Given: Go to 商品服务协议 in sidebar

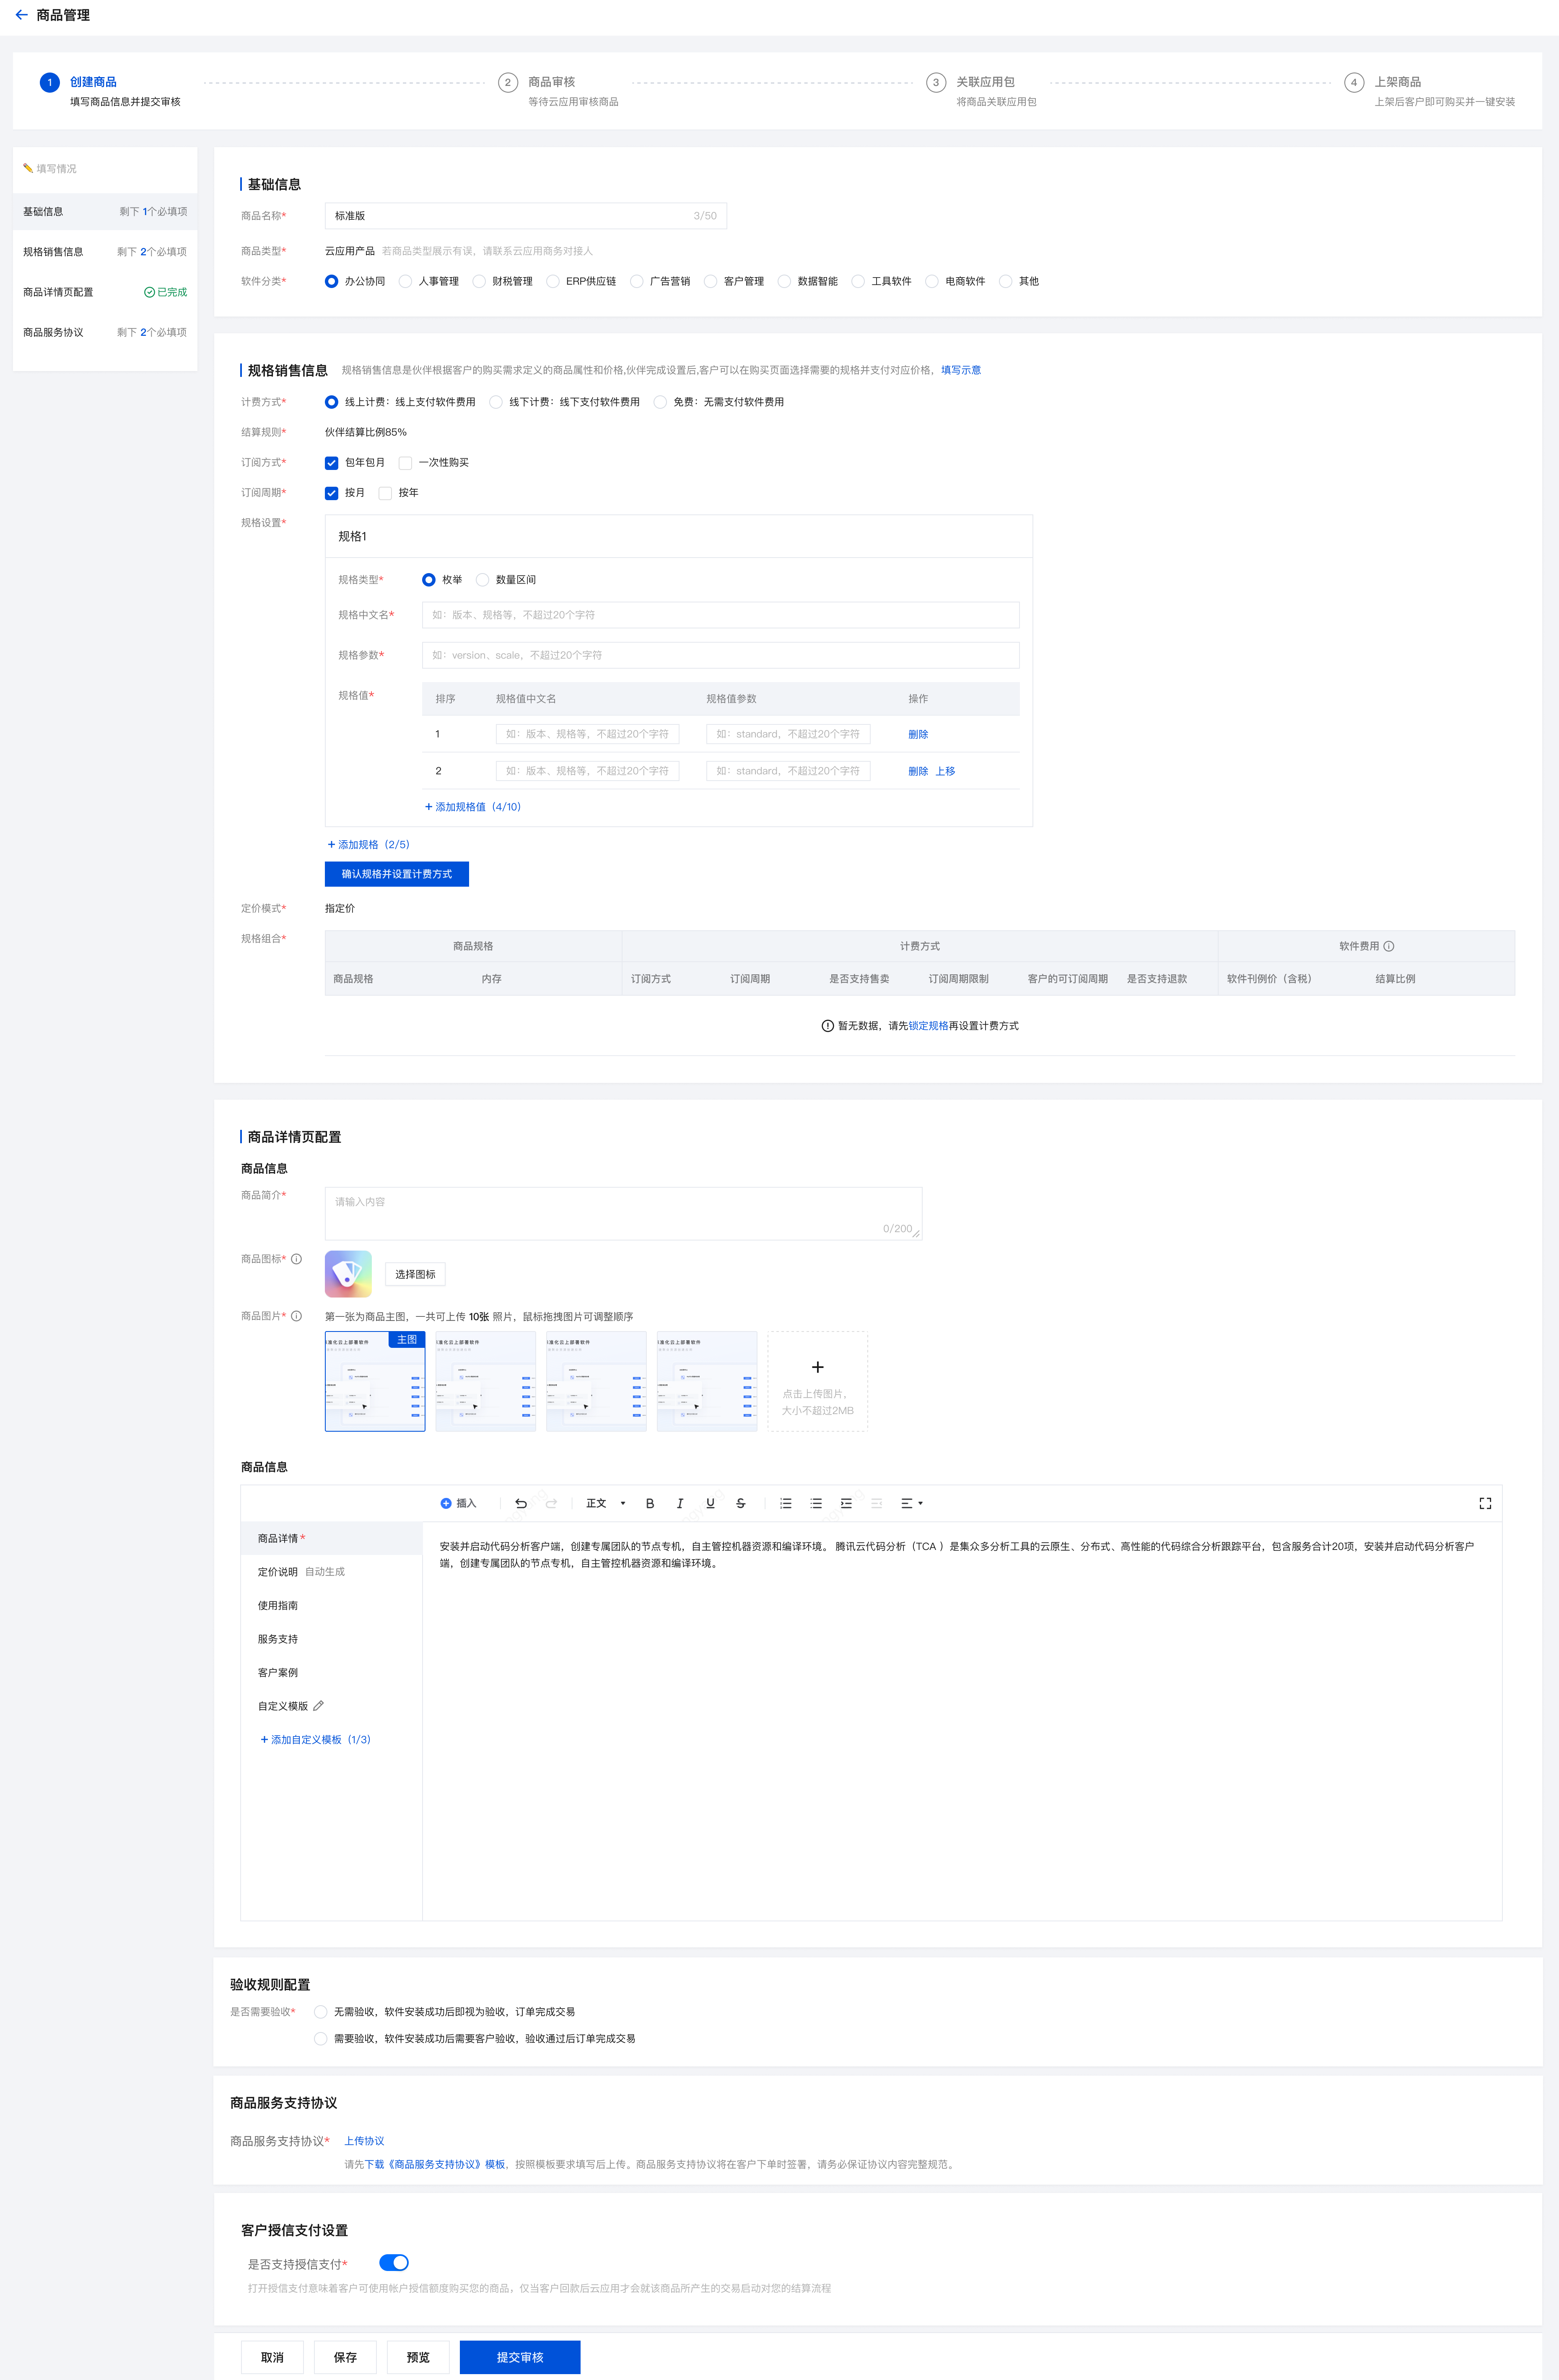Looking at the screenshot, I should pyautogui.click(x=105, y=332).
